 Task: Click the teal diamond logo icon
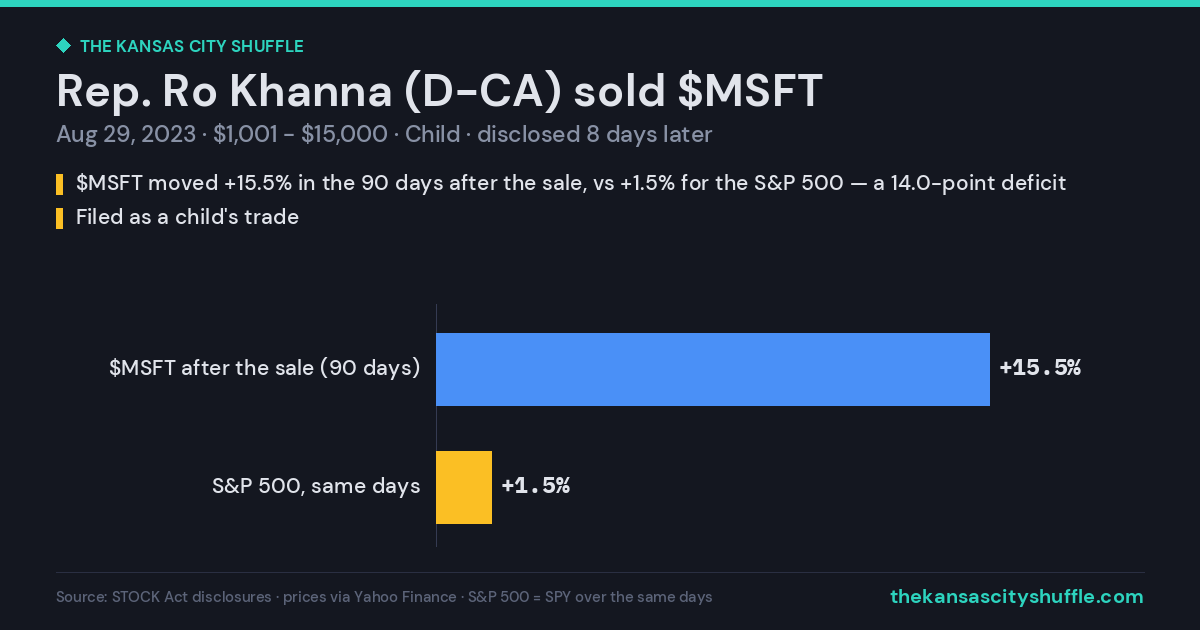[x=63, y=46]
